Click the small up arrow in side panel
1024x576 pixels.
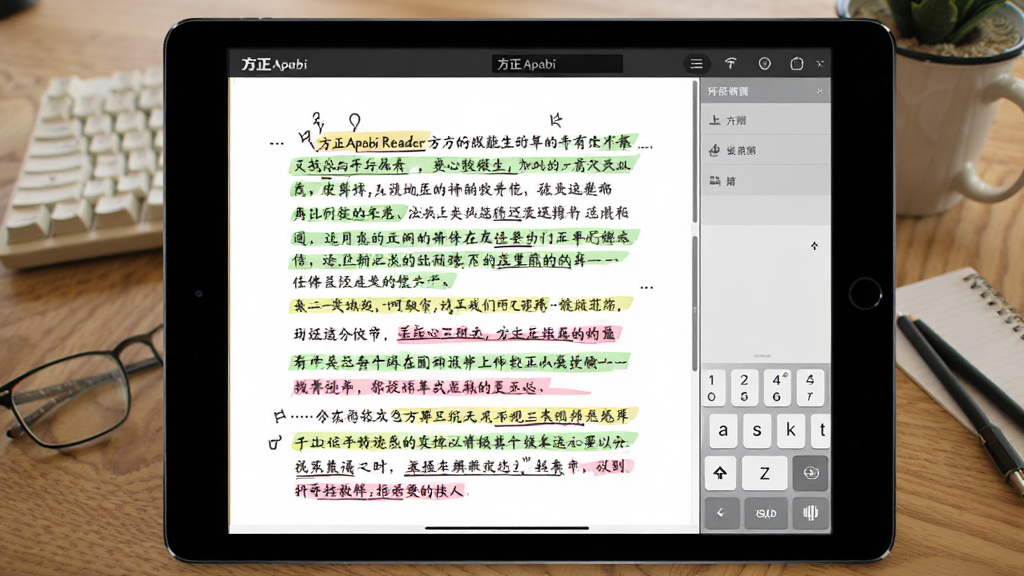point(814,246)
